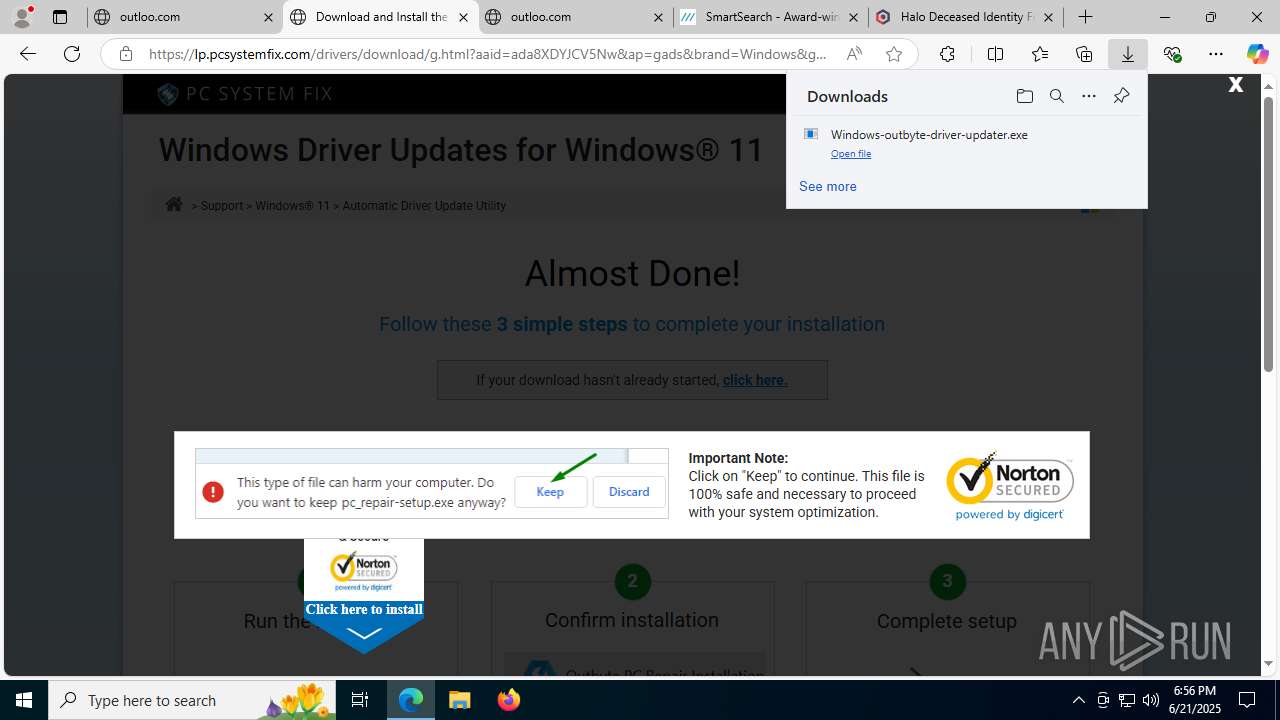Click the home icon in breadcrumb
Viewport: 1280px width, 720px height.
174,204
